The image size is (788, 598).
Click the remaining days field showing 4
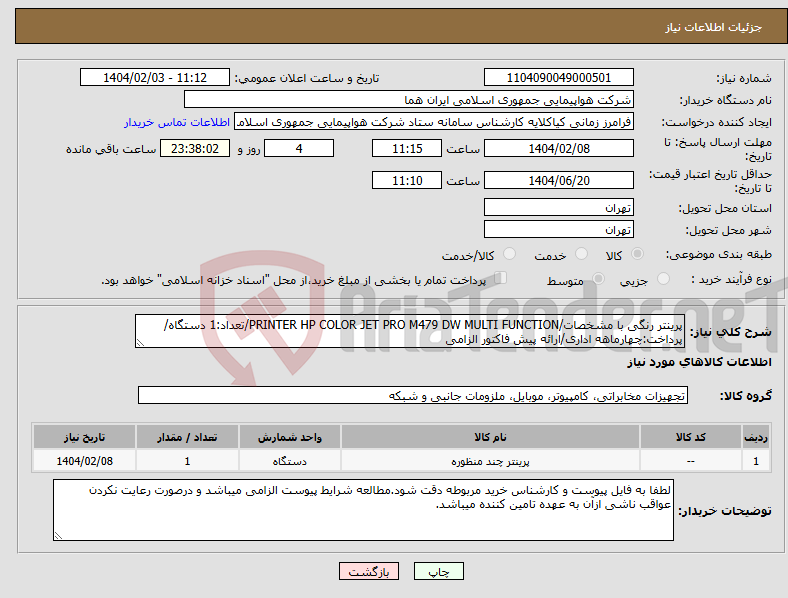[x=299, y=148]
